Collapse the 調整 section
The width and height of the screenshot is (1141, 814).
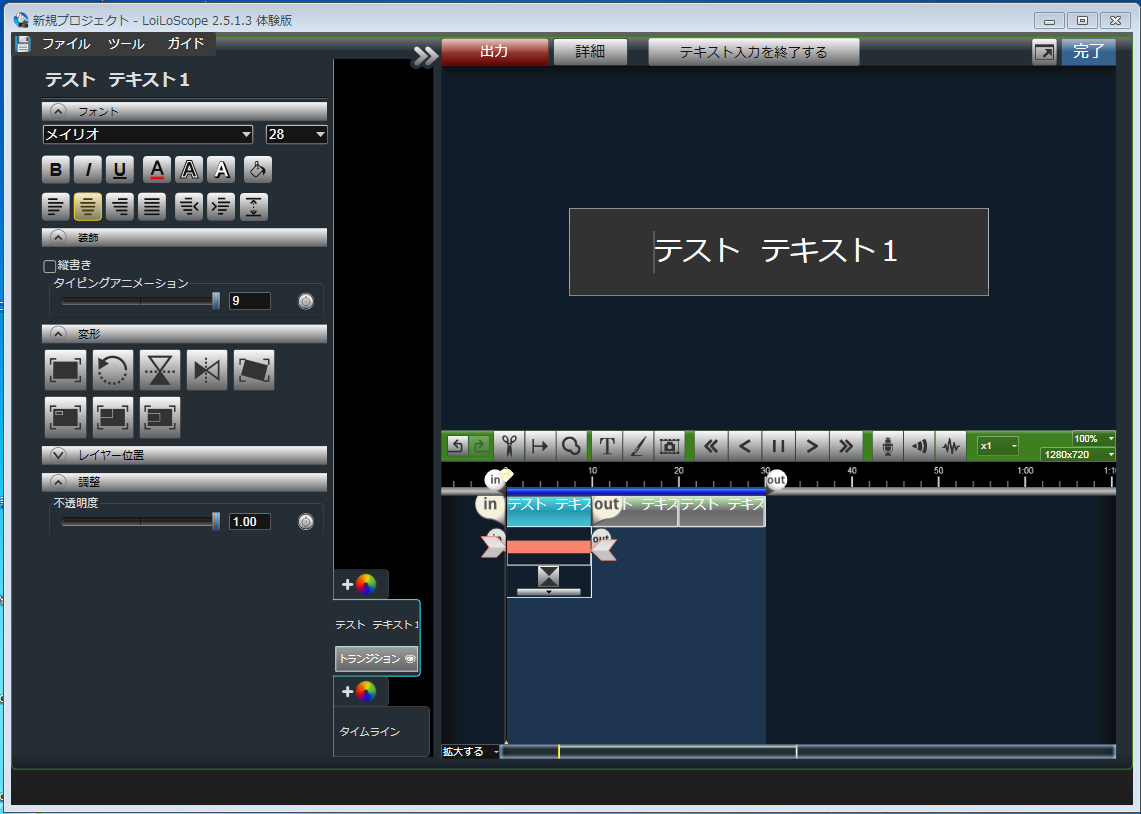pyautogui.click(x=59, y=482)
